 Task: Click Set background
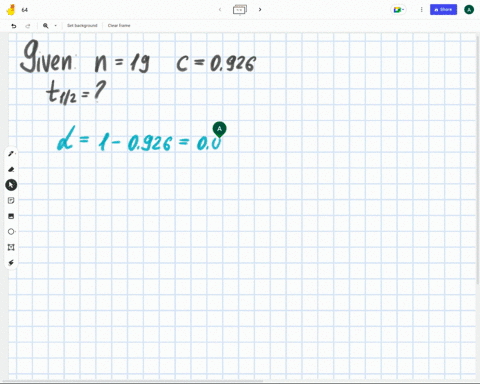[x=82, y=26]
